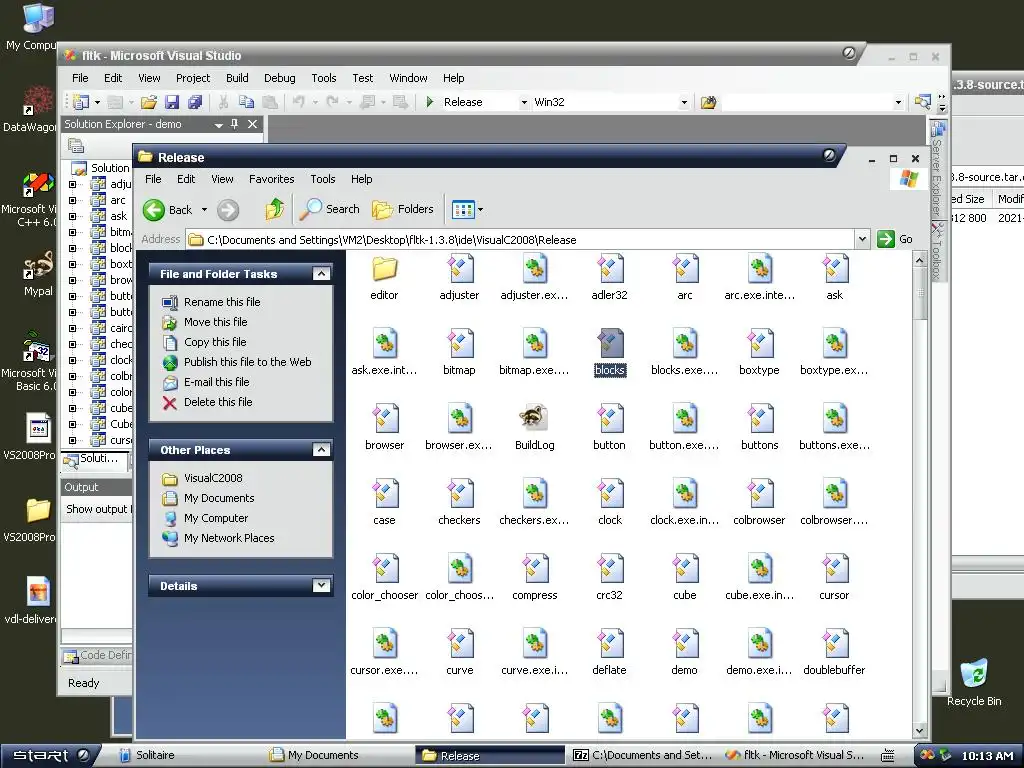
Task: Select the crc32 file icon
Action: pyautogui.click(x=610, y=569)
